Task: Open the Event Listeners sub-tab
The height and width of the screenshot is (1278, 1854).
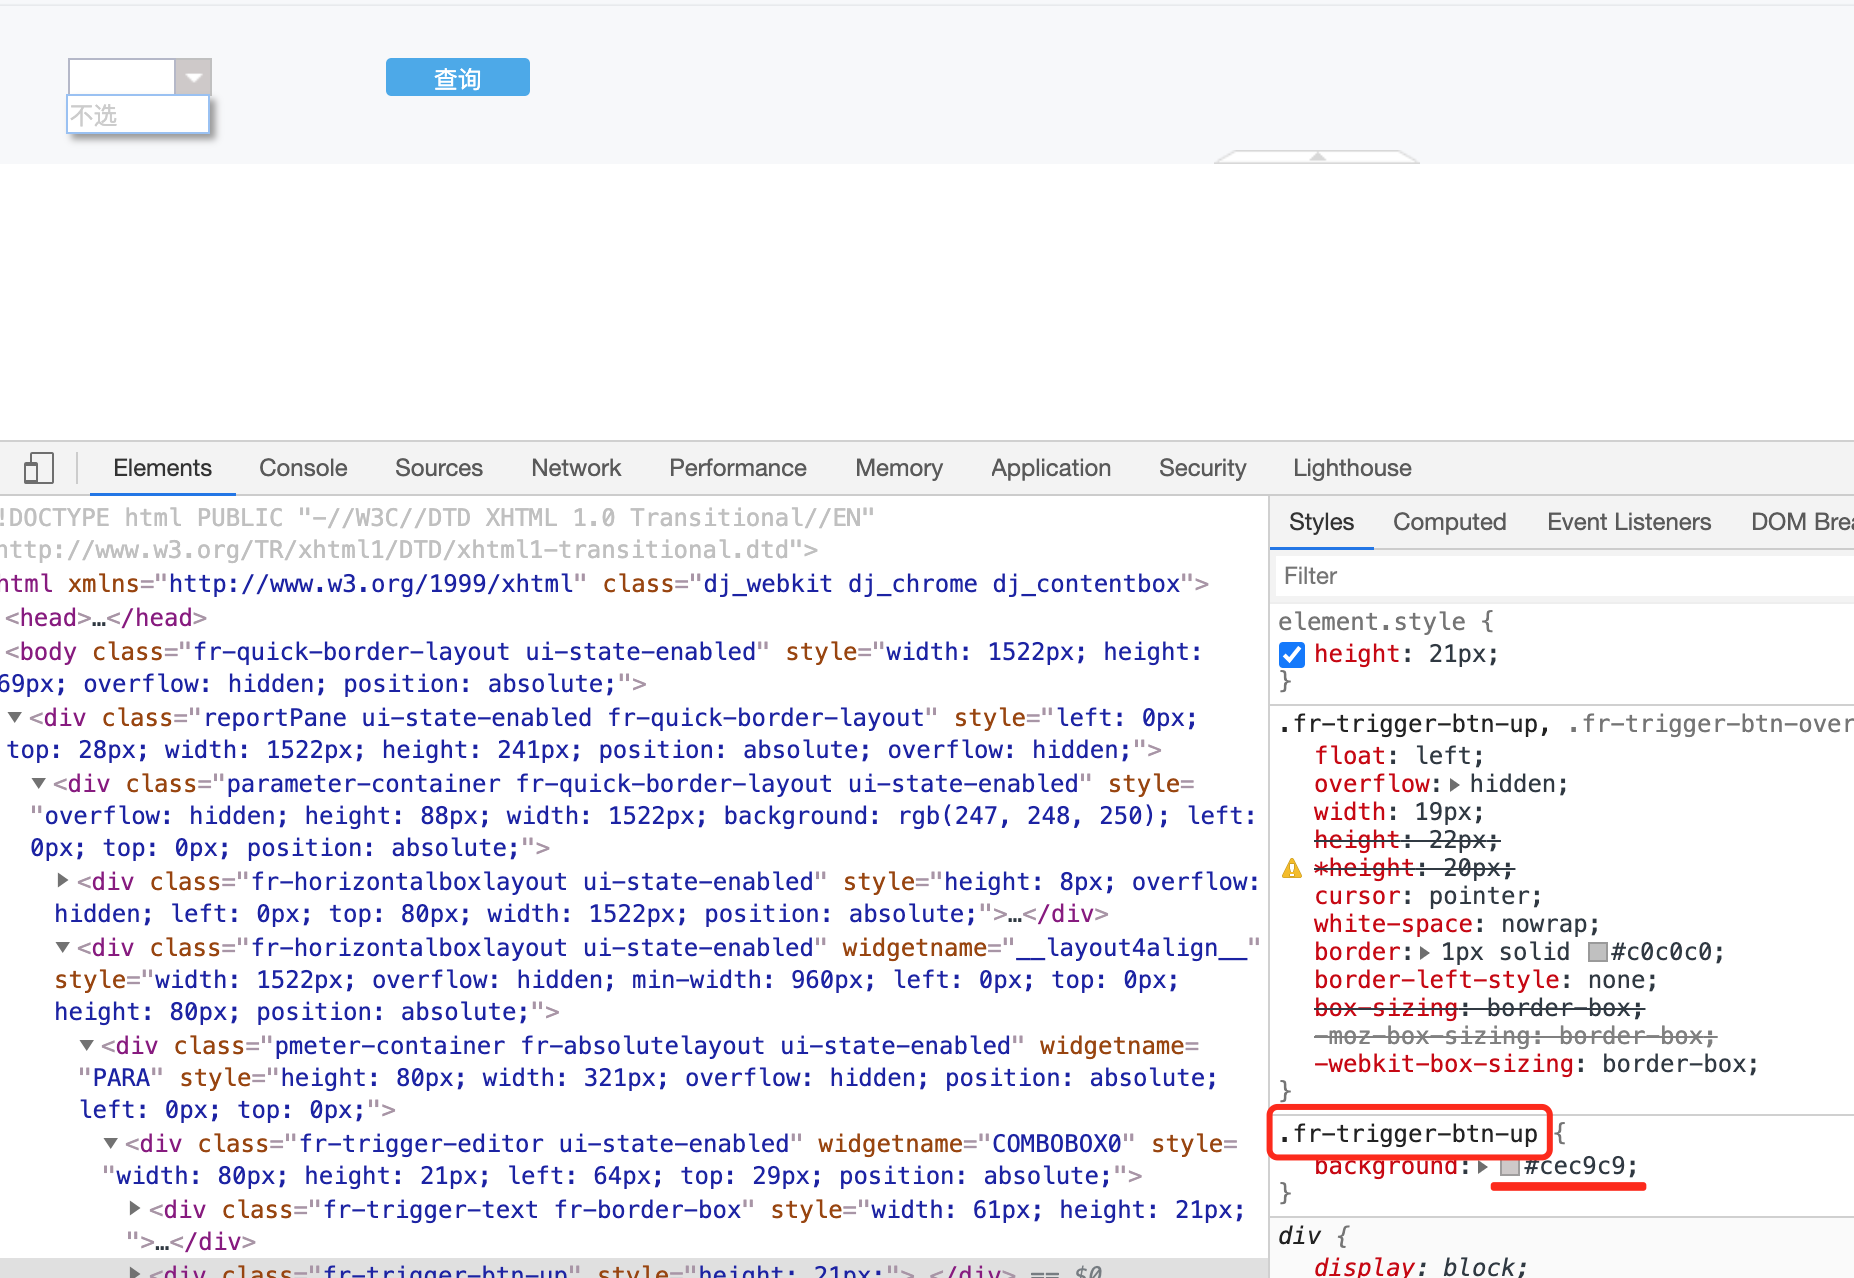Action: coord(1629,522)
